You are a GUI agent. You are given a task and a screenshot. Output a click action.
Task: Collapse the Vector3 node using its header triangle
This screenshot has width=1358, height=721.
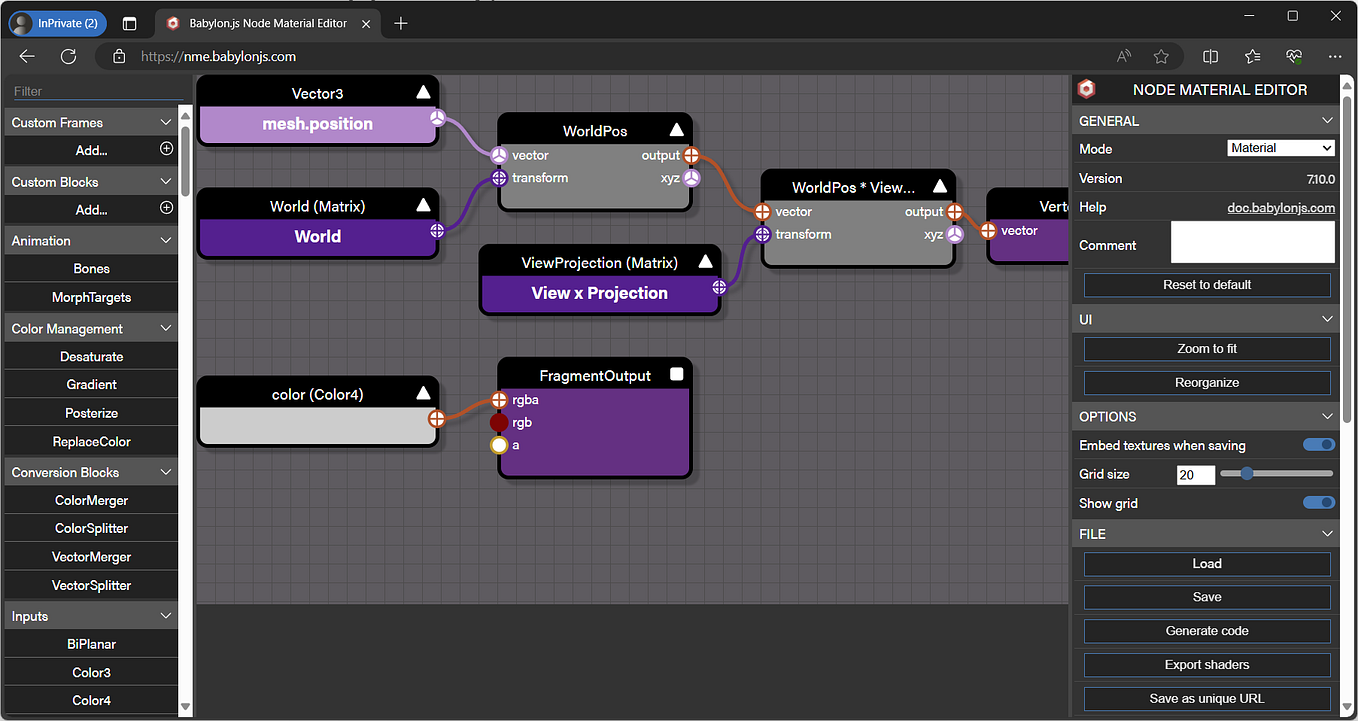424,92
